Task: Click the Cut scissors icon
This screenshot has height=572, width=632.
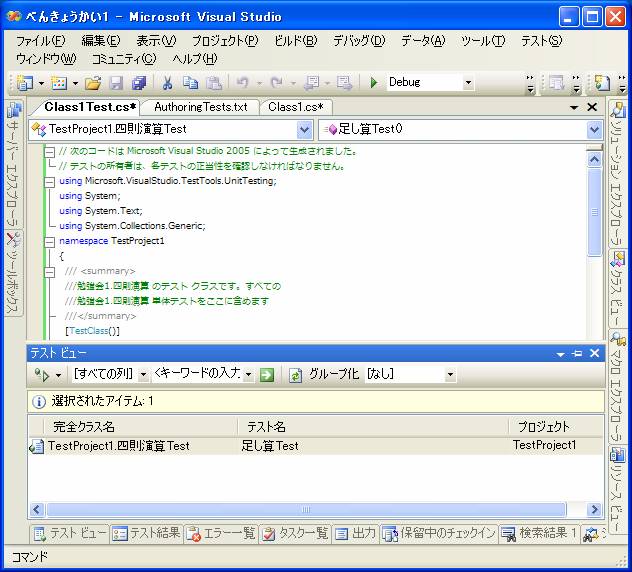Action: tap(168, 83)
